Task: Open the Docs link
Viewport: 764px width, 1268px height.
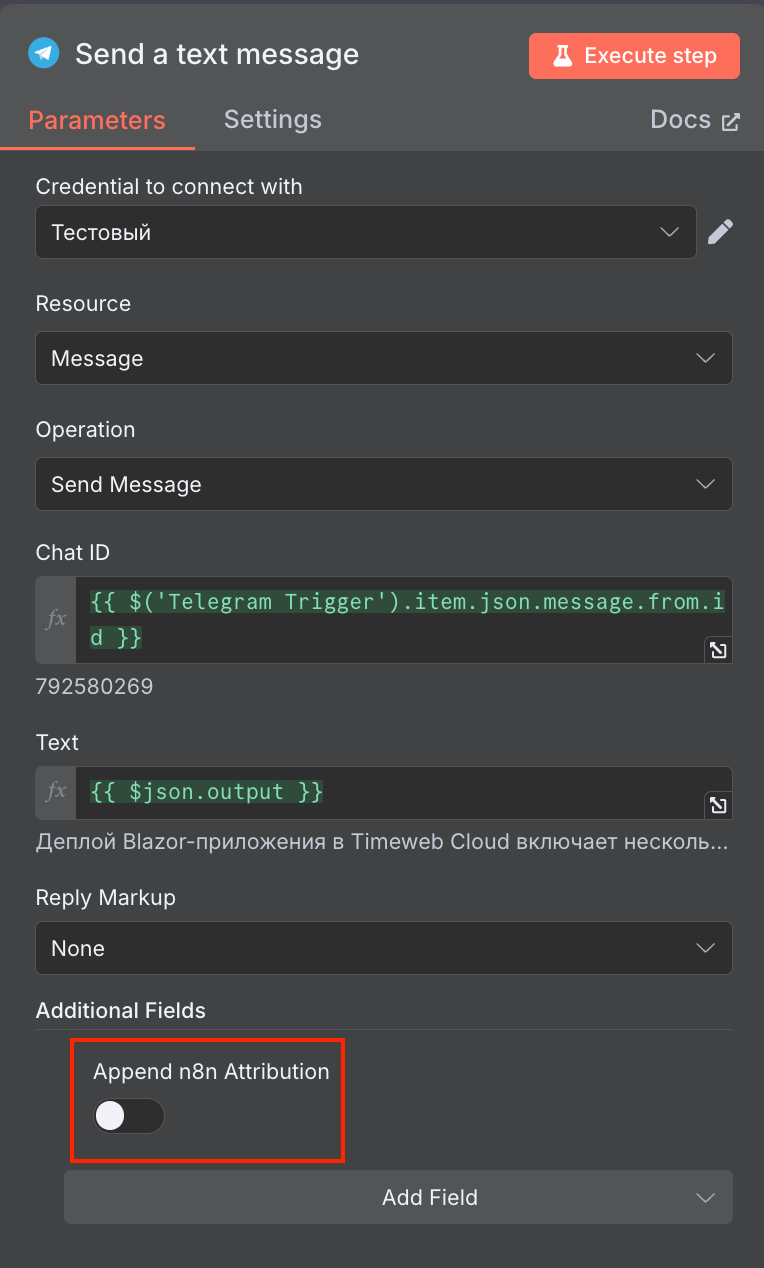Action: (x=694, y=120)
